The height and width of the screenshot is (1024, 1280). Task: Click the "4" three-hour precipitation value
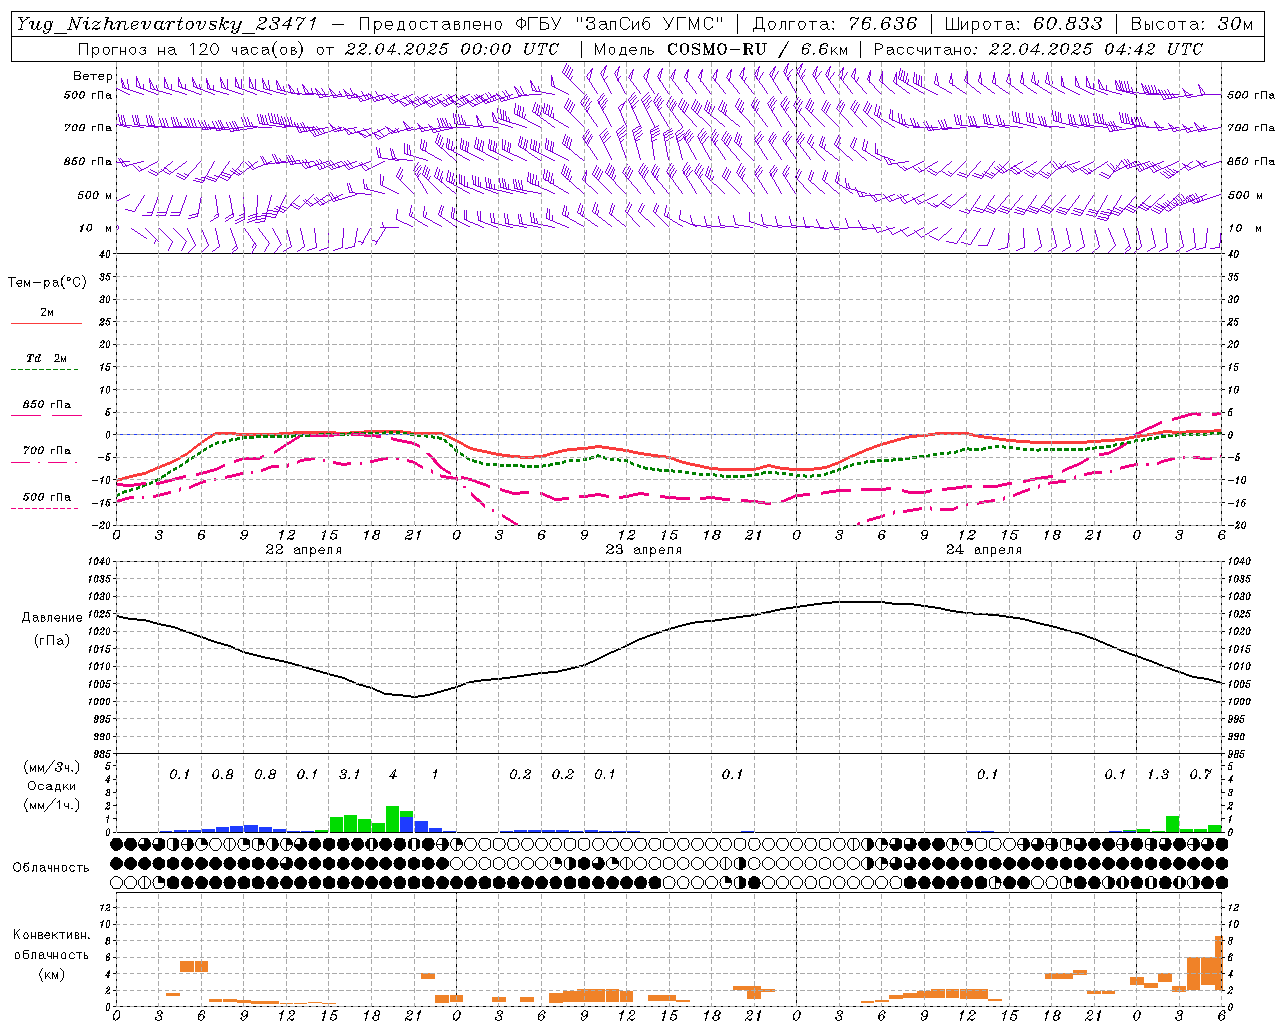pyautogui.click(x=392, y=774)
